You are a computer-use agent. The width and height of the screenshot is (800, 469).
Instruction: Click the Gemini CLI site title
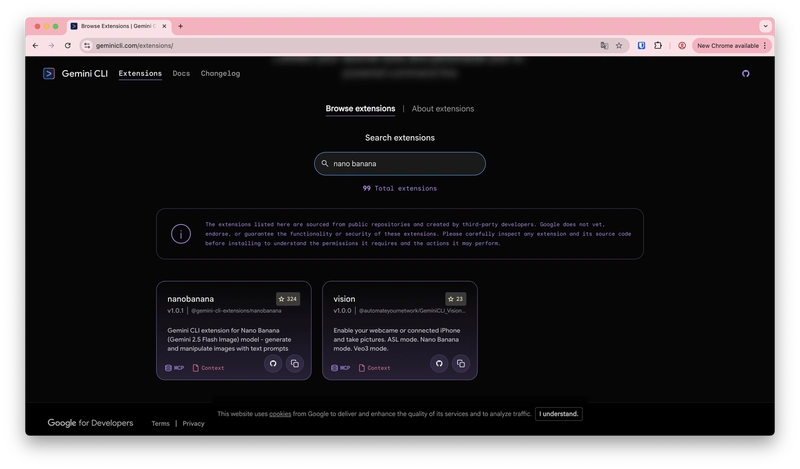click(x=85, y=73)
